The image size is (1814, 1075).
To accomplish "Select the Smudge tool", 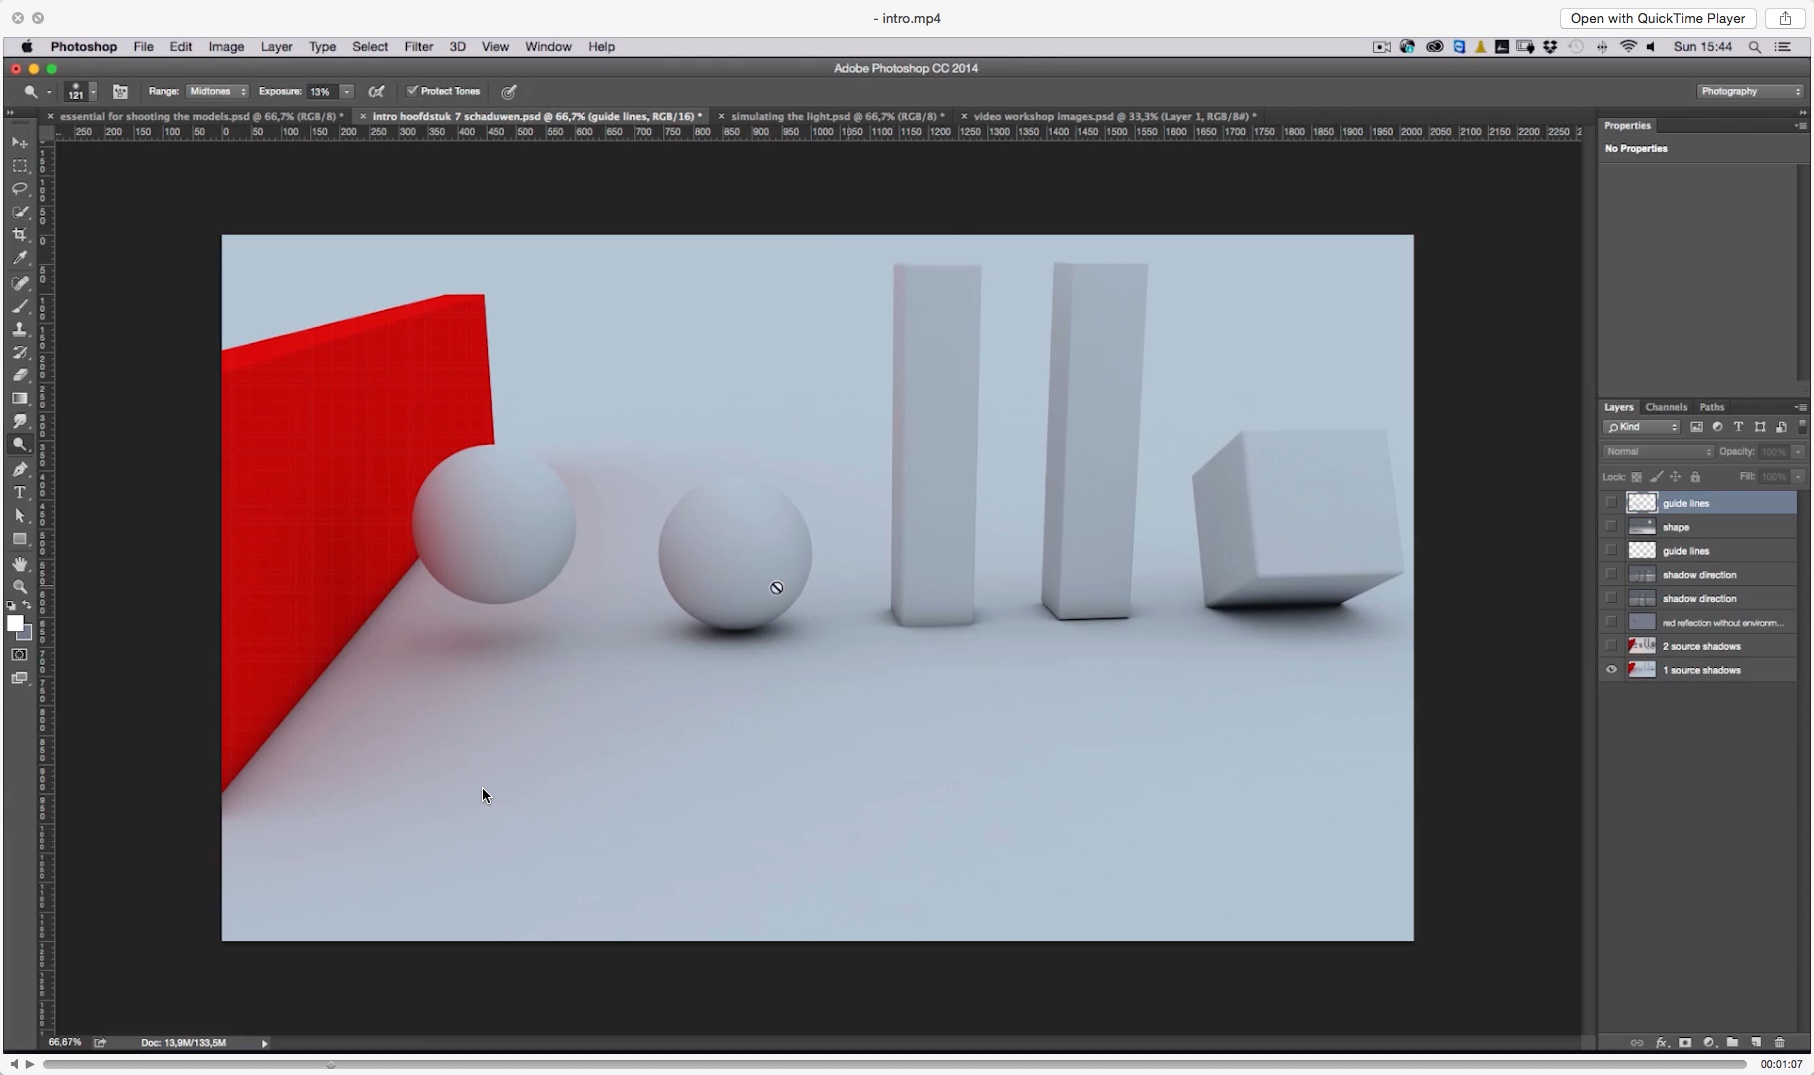I will click(20, 421).
